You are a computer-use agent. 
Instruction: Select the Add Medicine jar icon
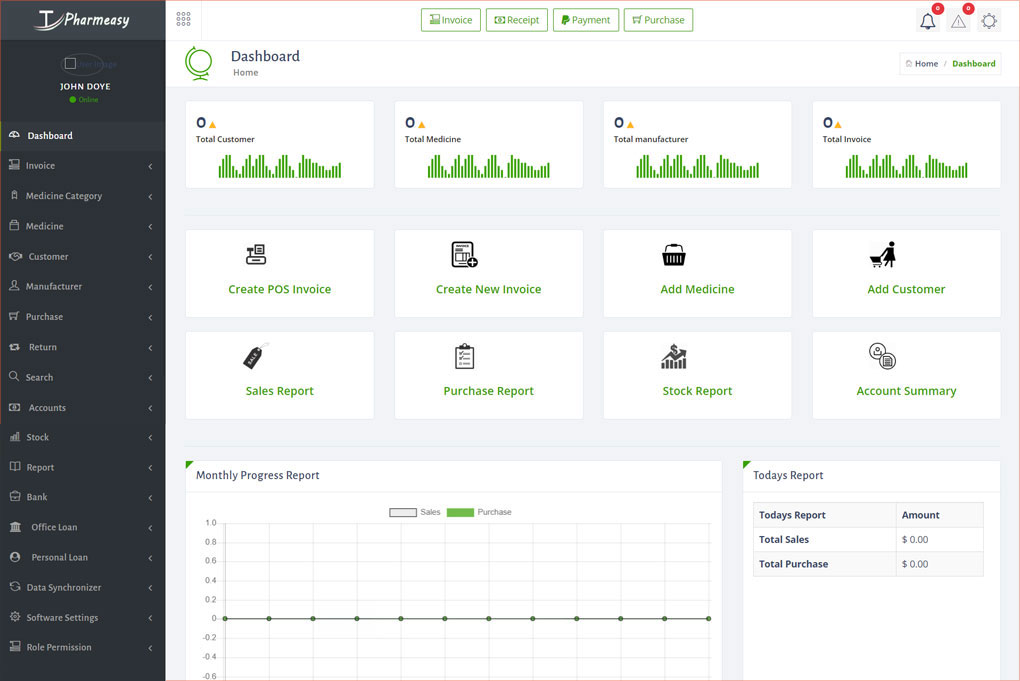pos(672,254)
